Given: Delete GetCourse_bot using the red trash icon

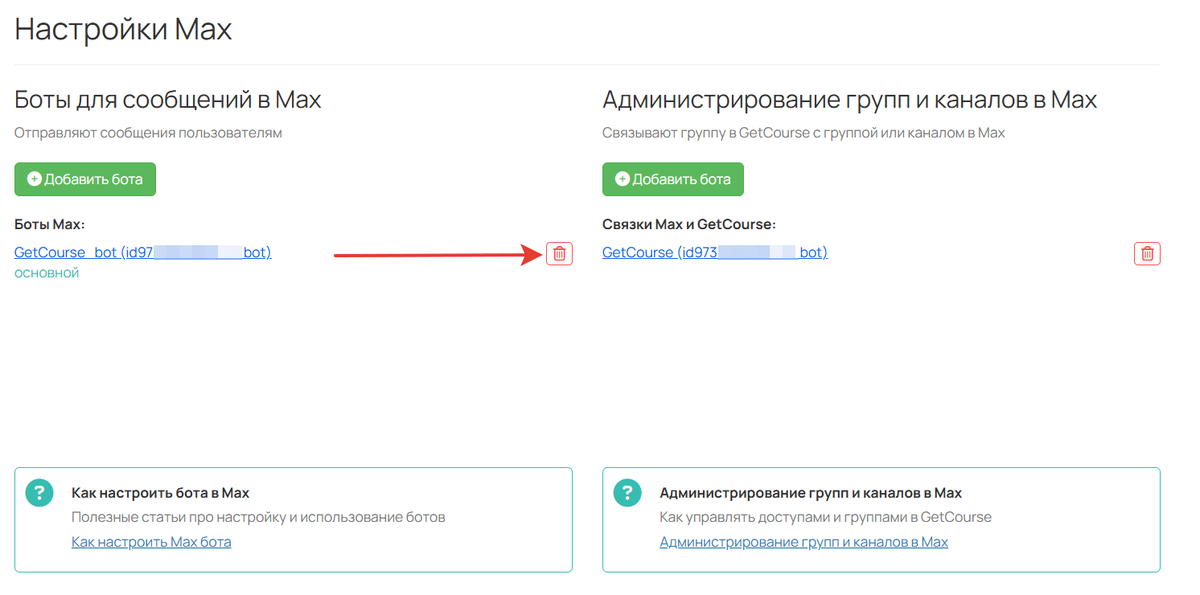Looking at the screenshot, I should [x=558, y=254].
